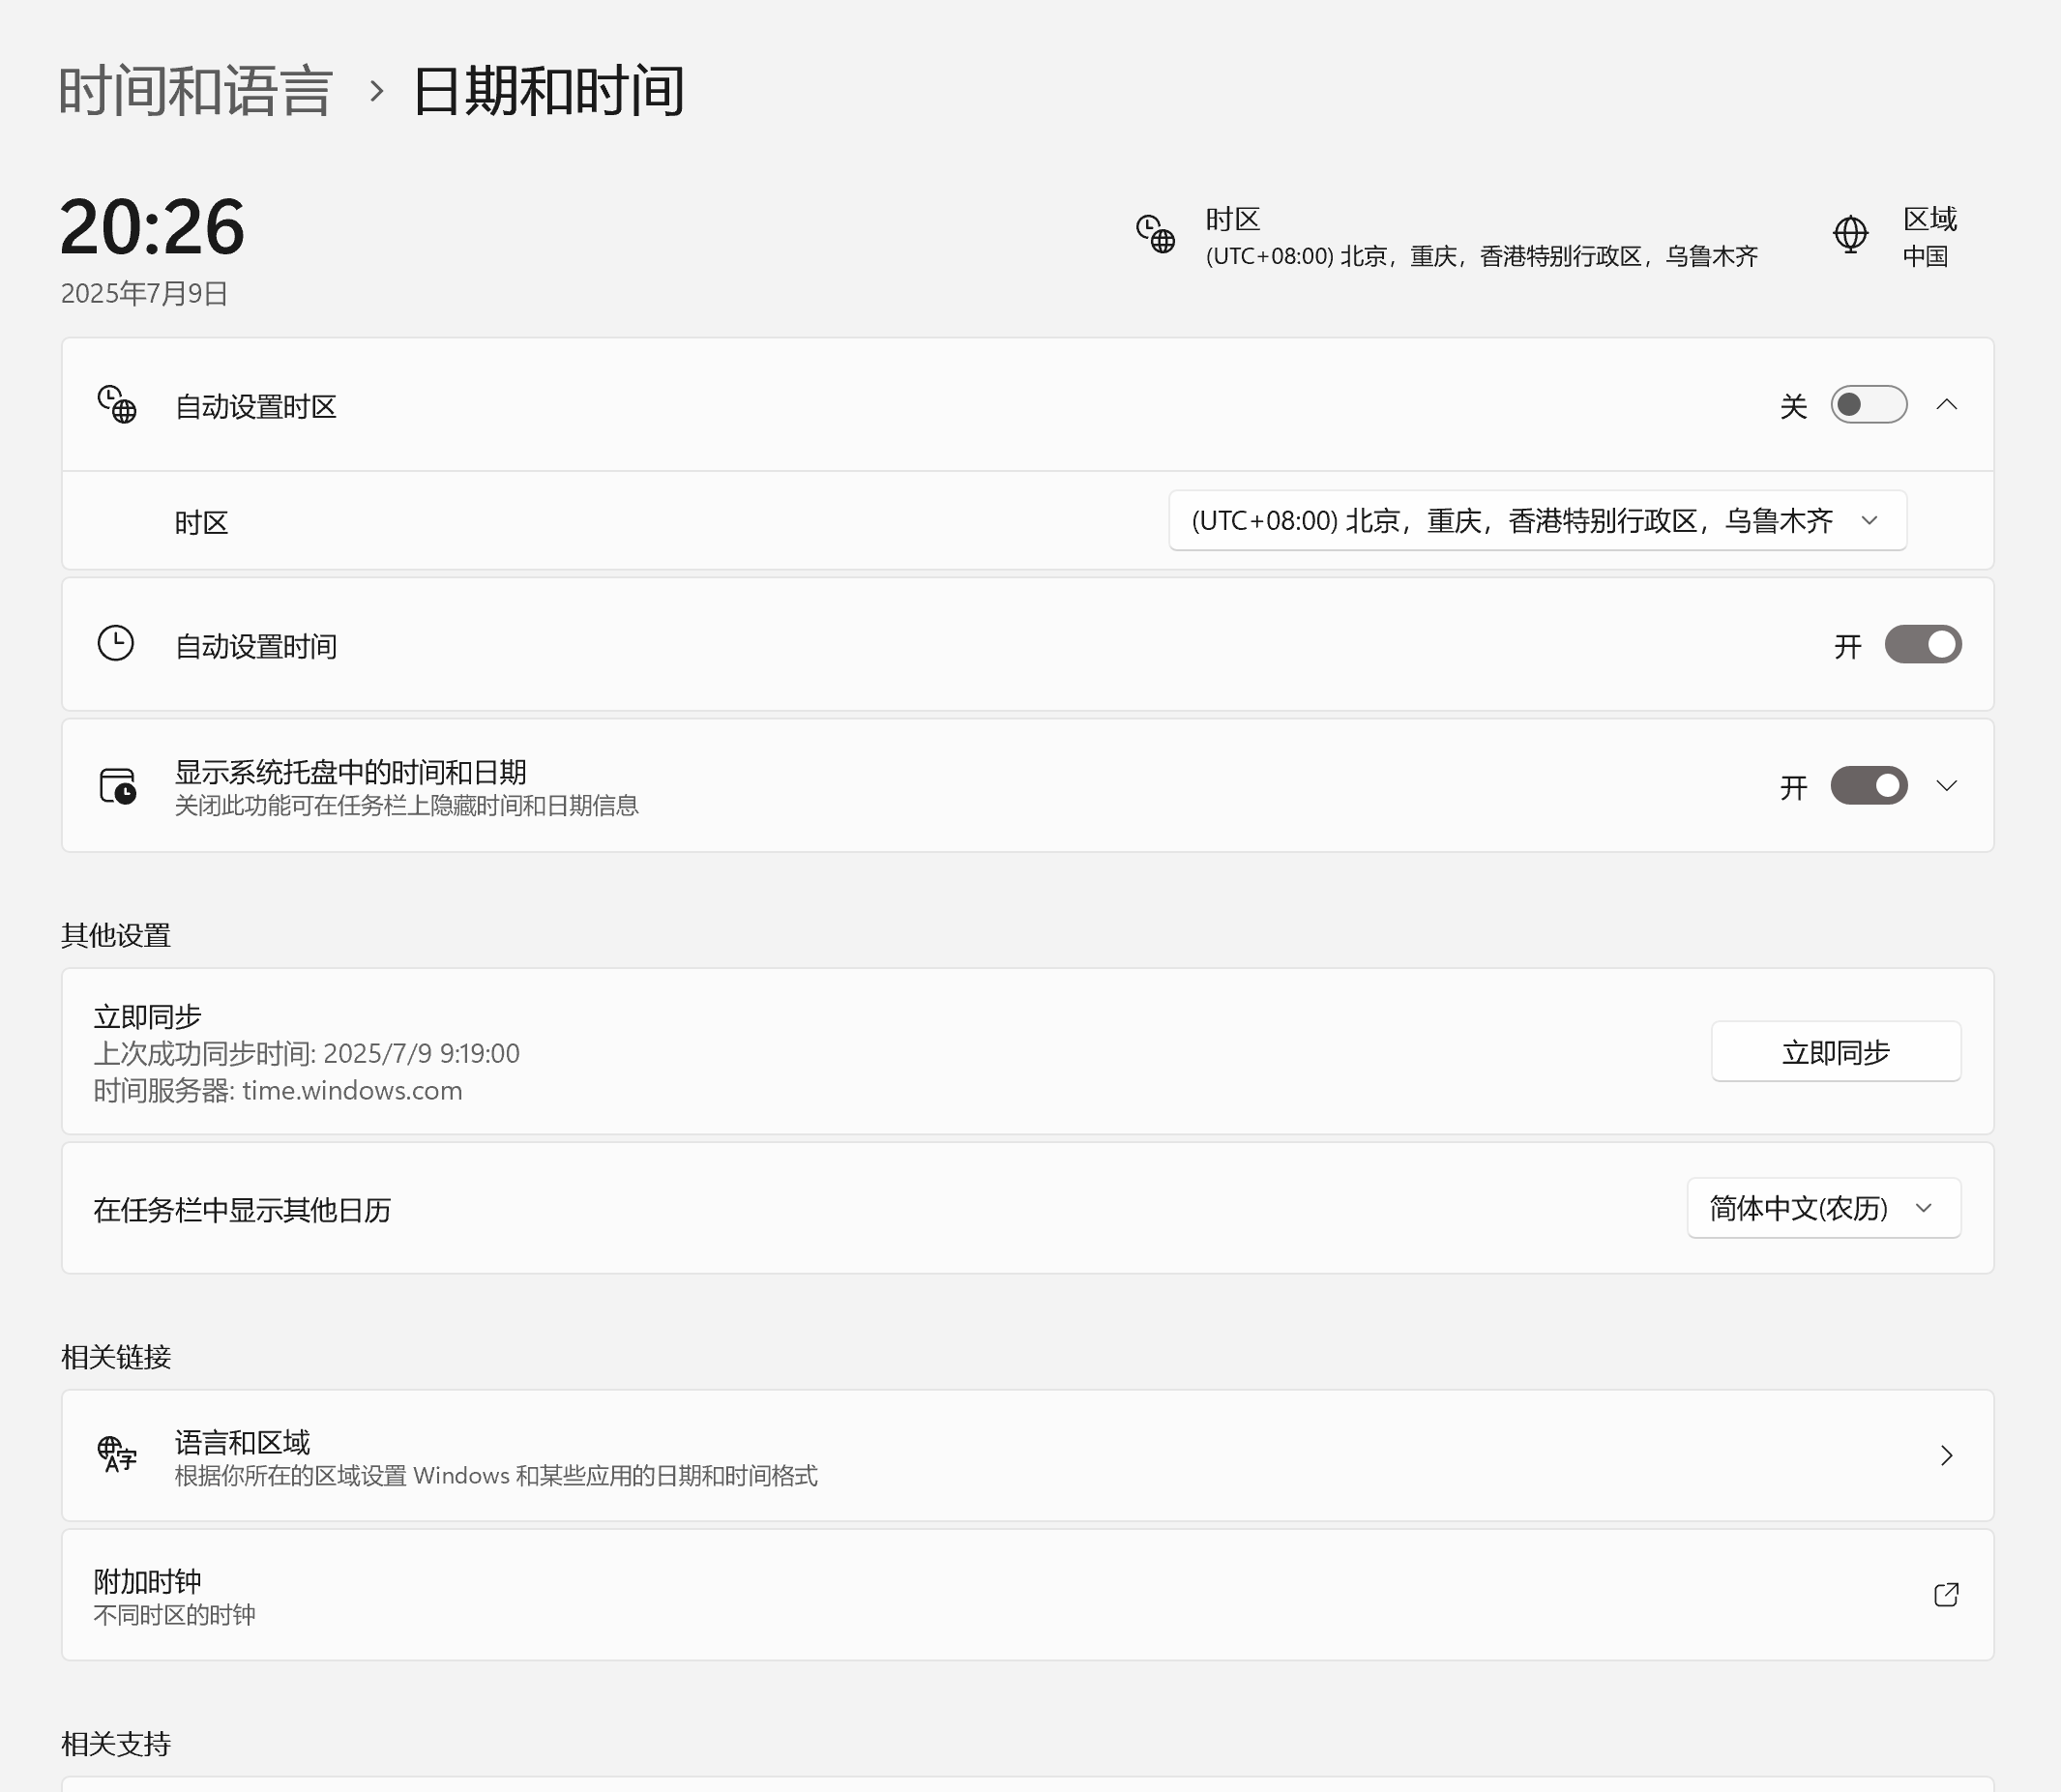The image size is (2061, 1792).
Task: Toggle the 自动设置时区 switch
Action: (1868, 405)
